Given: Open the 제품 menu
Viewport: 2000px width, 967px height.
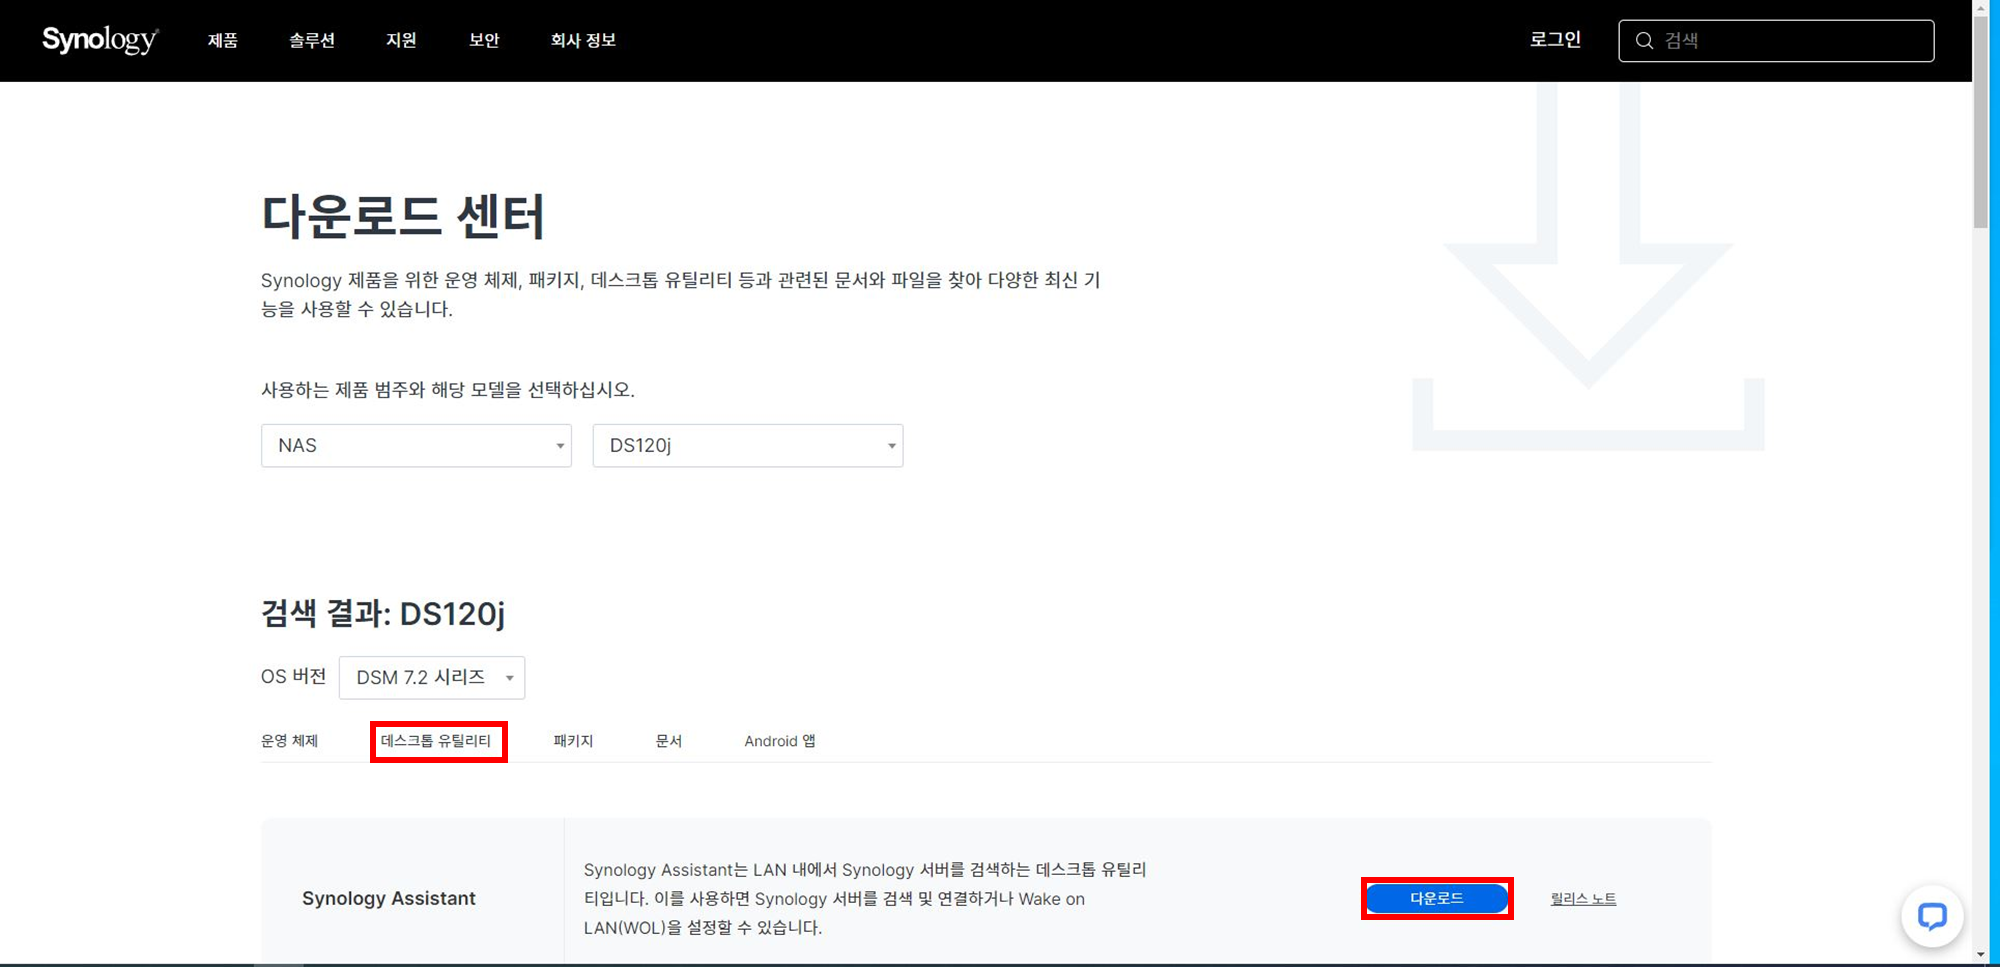Looking at the screenshot, I should click(x=223, y=40).
